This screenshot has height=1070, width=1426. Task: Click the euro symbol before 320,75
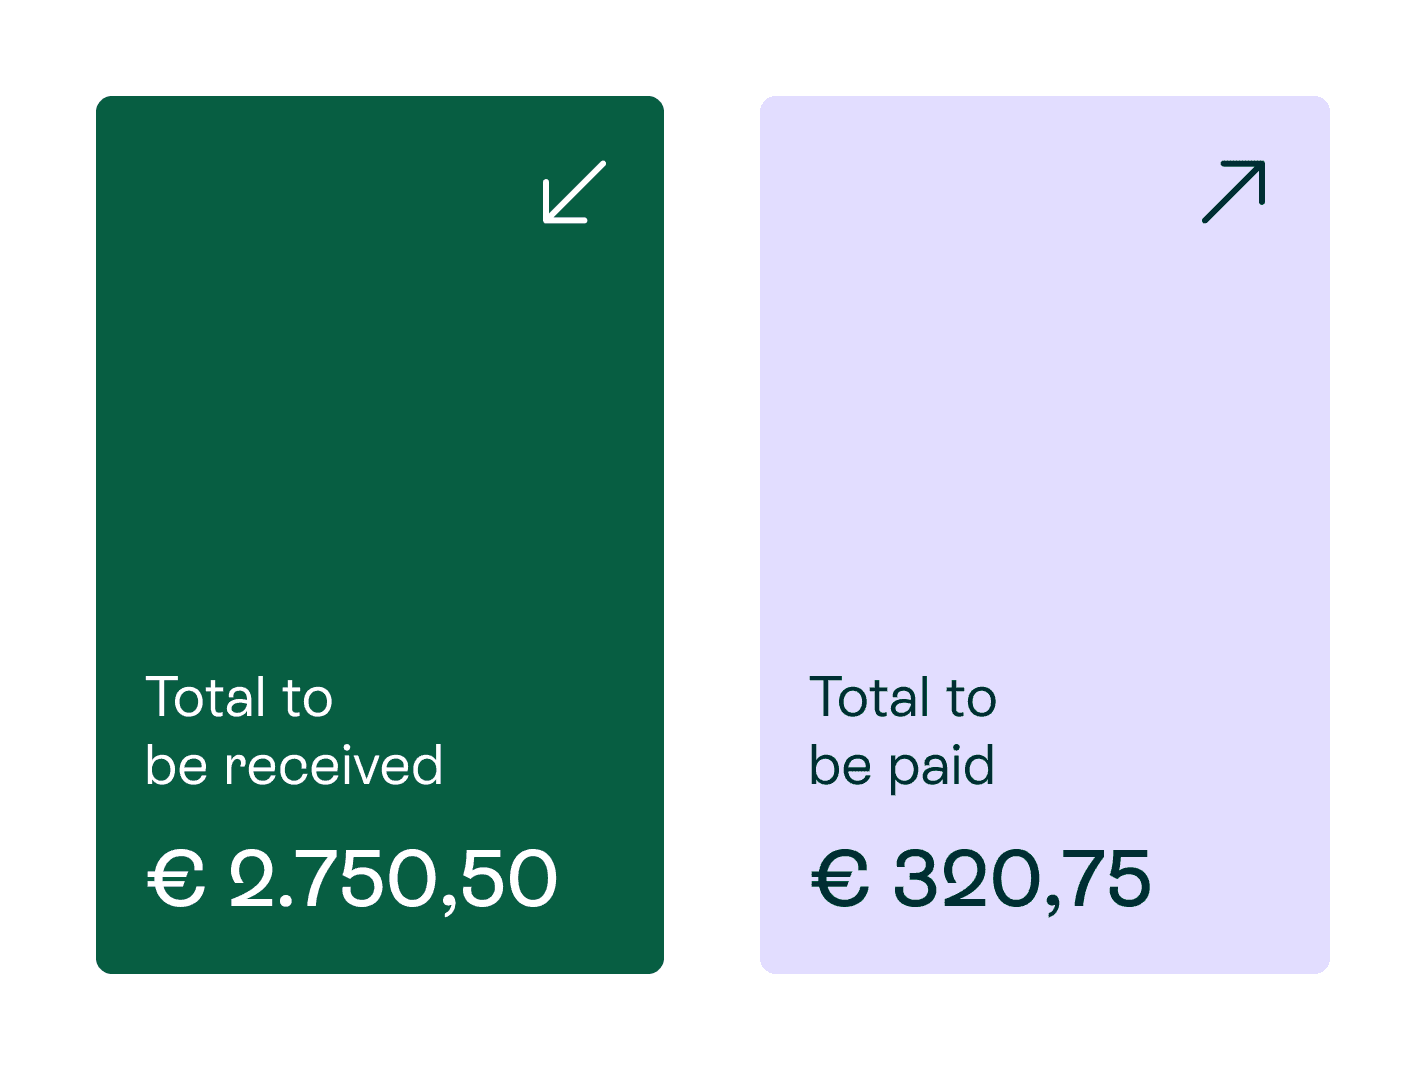pyautogui.click(x=840, y=879)
